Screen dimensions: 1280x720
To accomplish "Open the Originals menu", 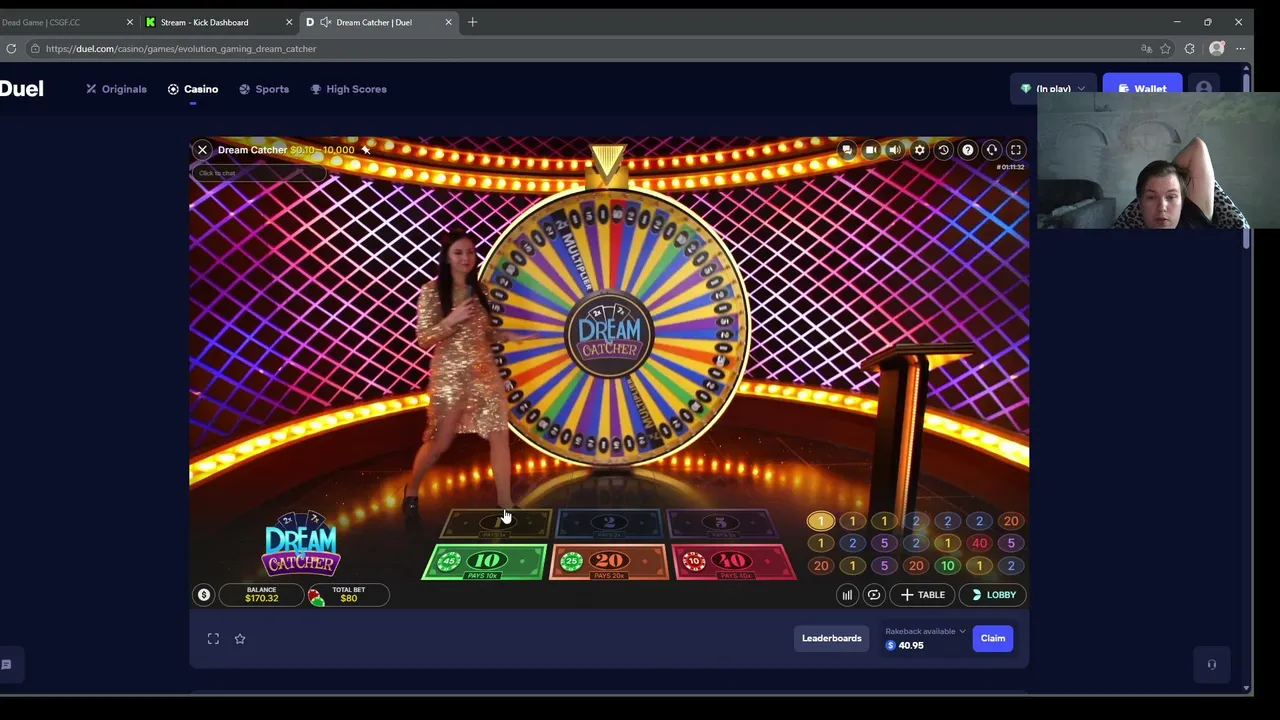I will tap(116, 89).
